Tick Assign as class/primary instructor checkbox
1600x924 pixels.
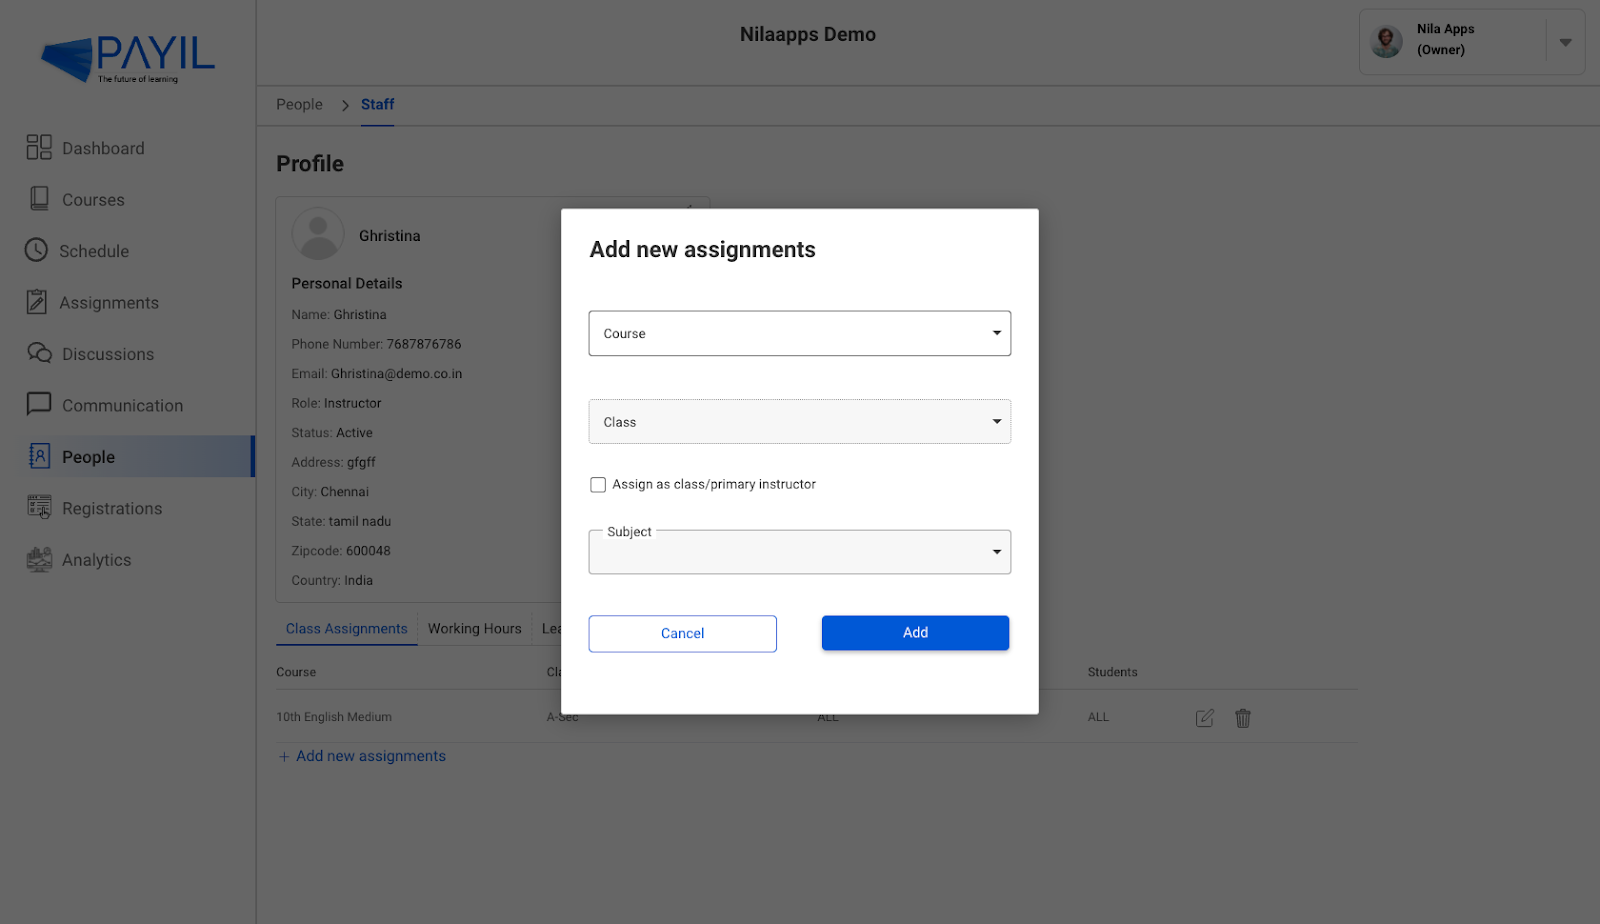tap(598, 485)
